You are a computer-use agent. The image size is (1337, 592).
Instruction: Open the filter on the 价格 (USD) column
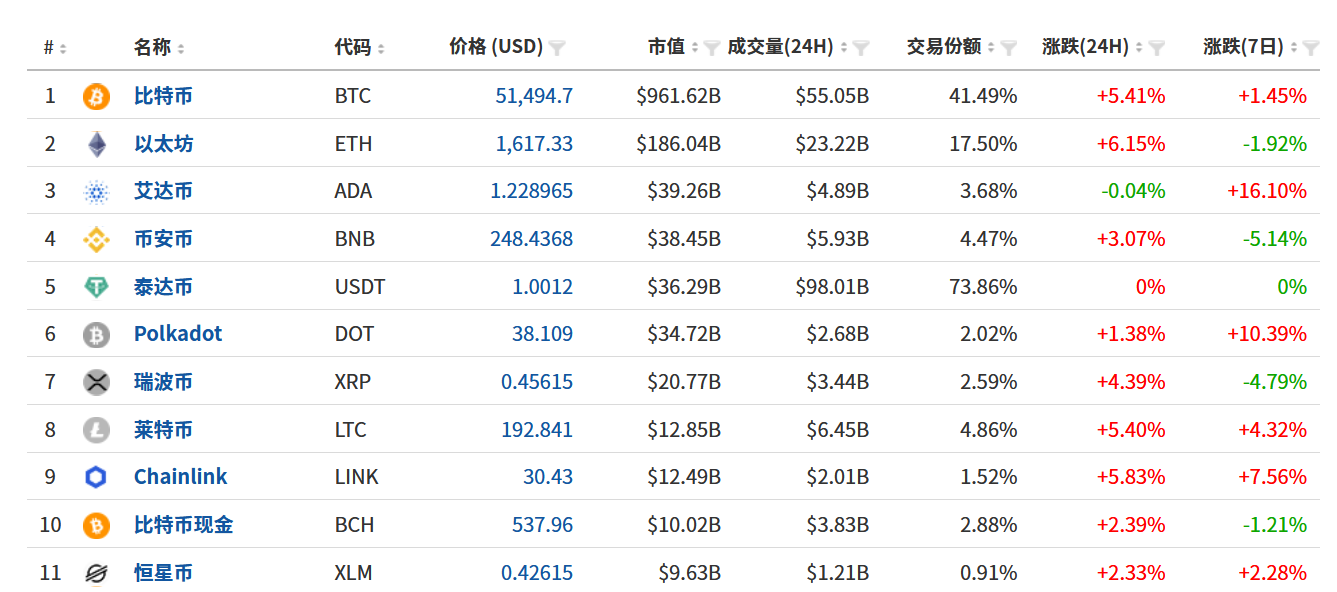(x=557, y=48)
